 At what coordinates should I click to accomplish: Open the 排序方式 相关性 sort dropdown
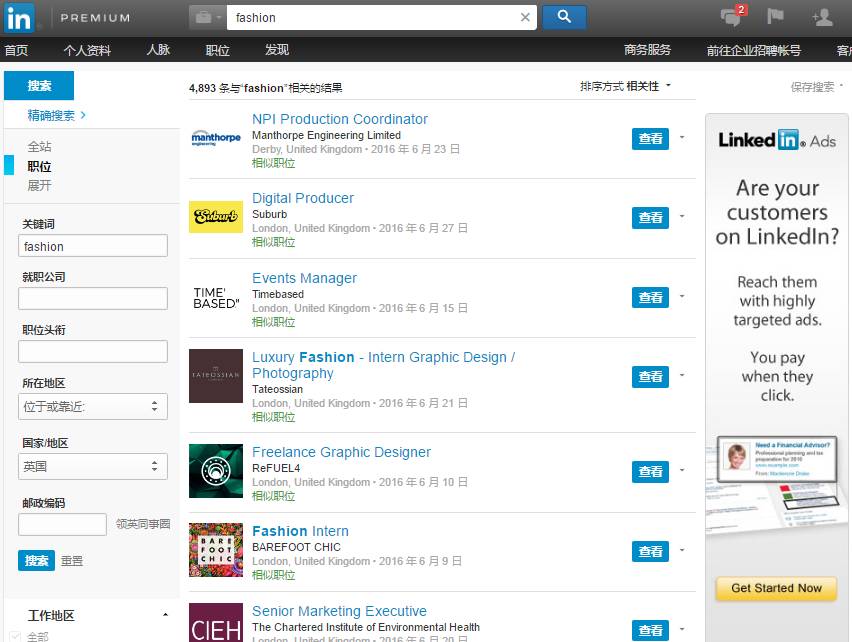click(625, 86)
